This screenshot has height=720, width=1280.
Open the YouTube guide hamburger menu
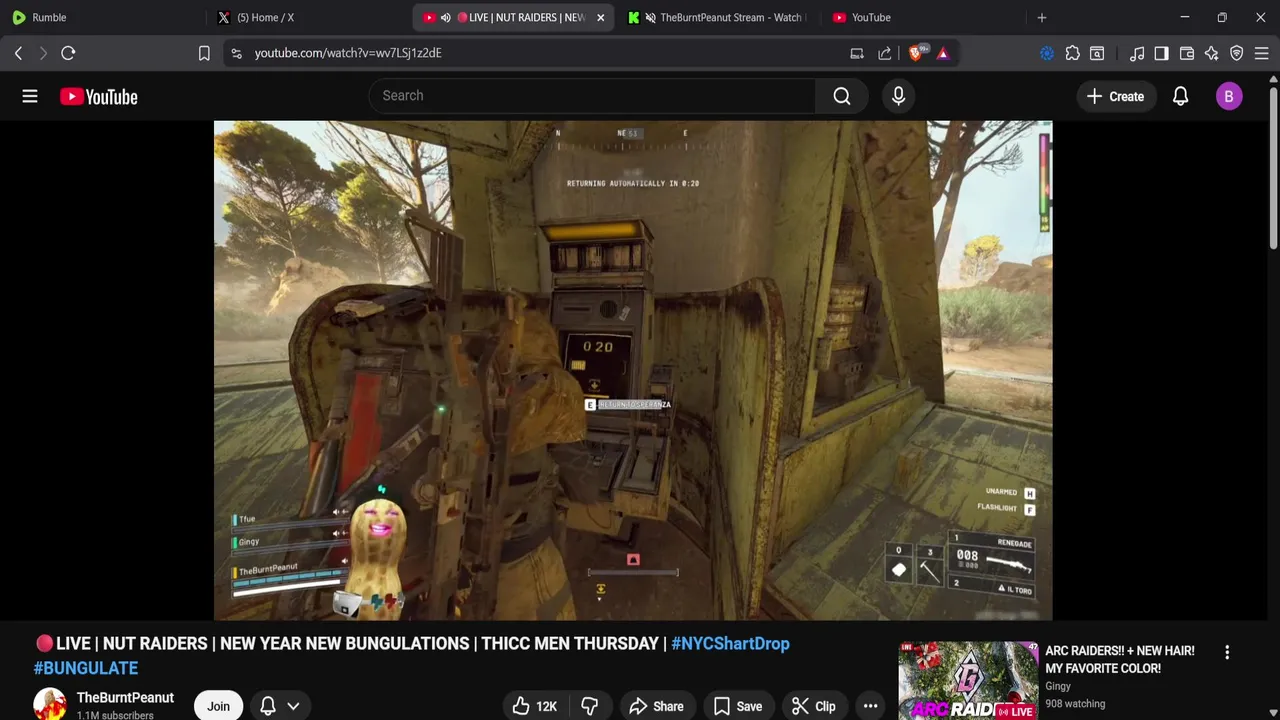(x=30, y=96)
